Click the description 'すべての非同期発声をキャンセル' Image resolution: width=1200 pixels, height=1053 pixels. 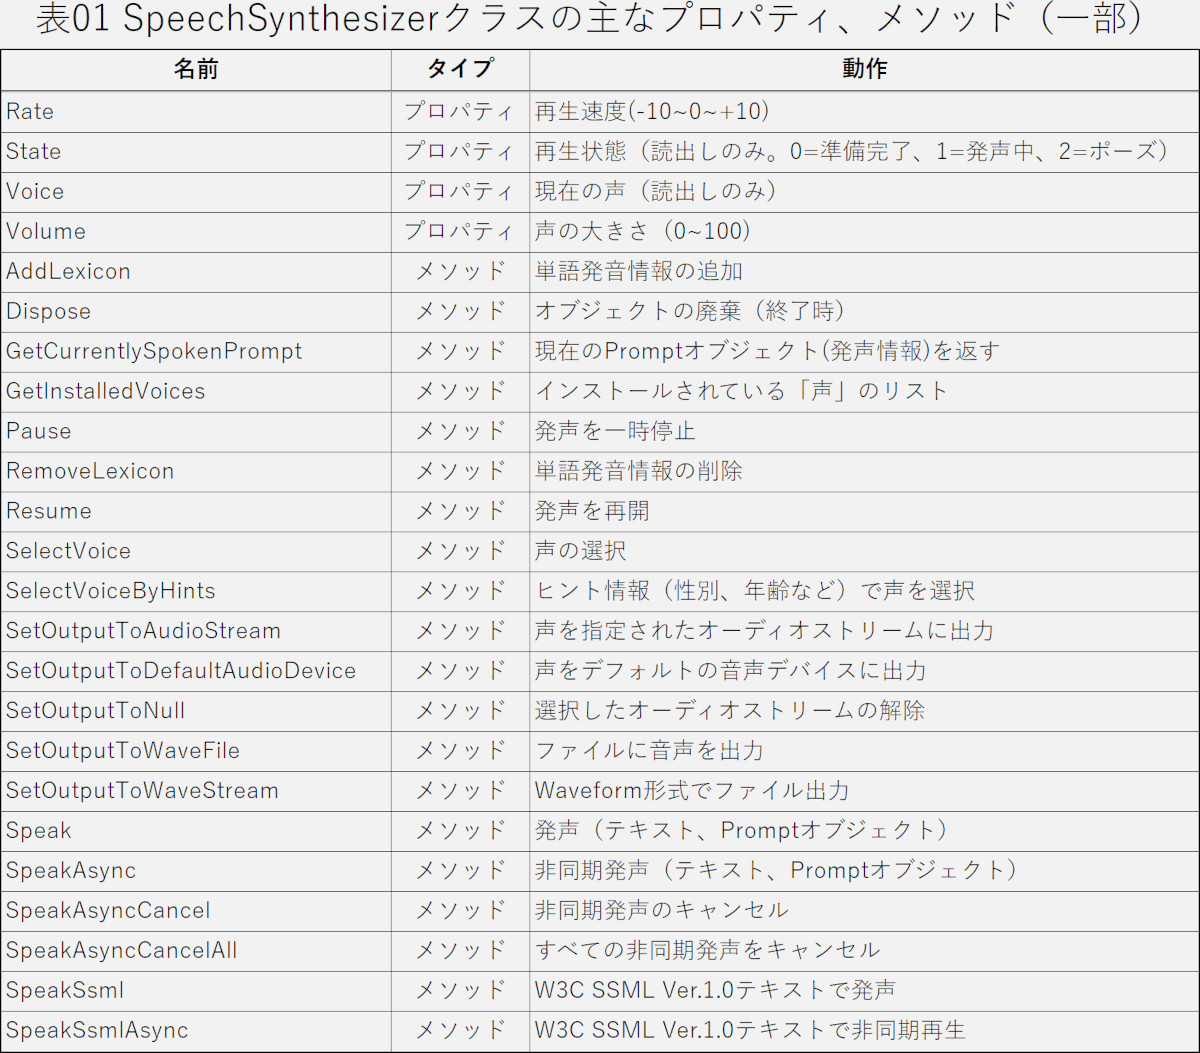click(x=707, y=951)
